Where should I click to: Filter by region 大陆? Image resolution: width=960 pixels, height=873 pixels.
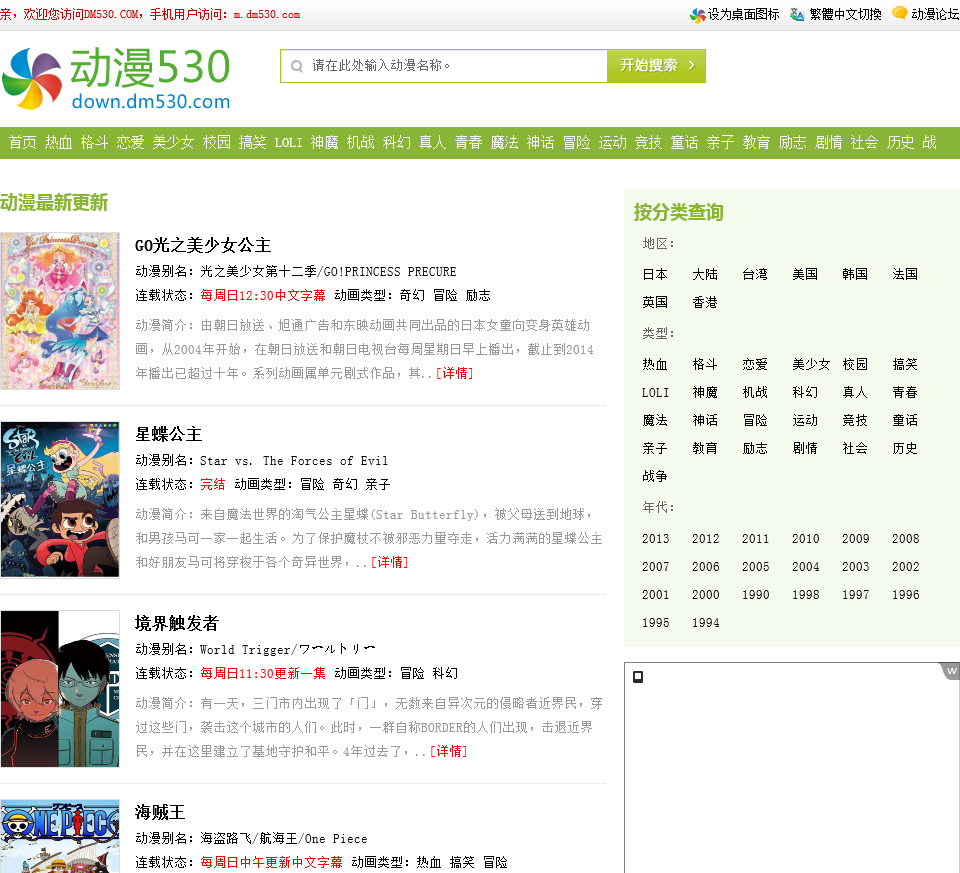705,274
